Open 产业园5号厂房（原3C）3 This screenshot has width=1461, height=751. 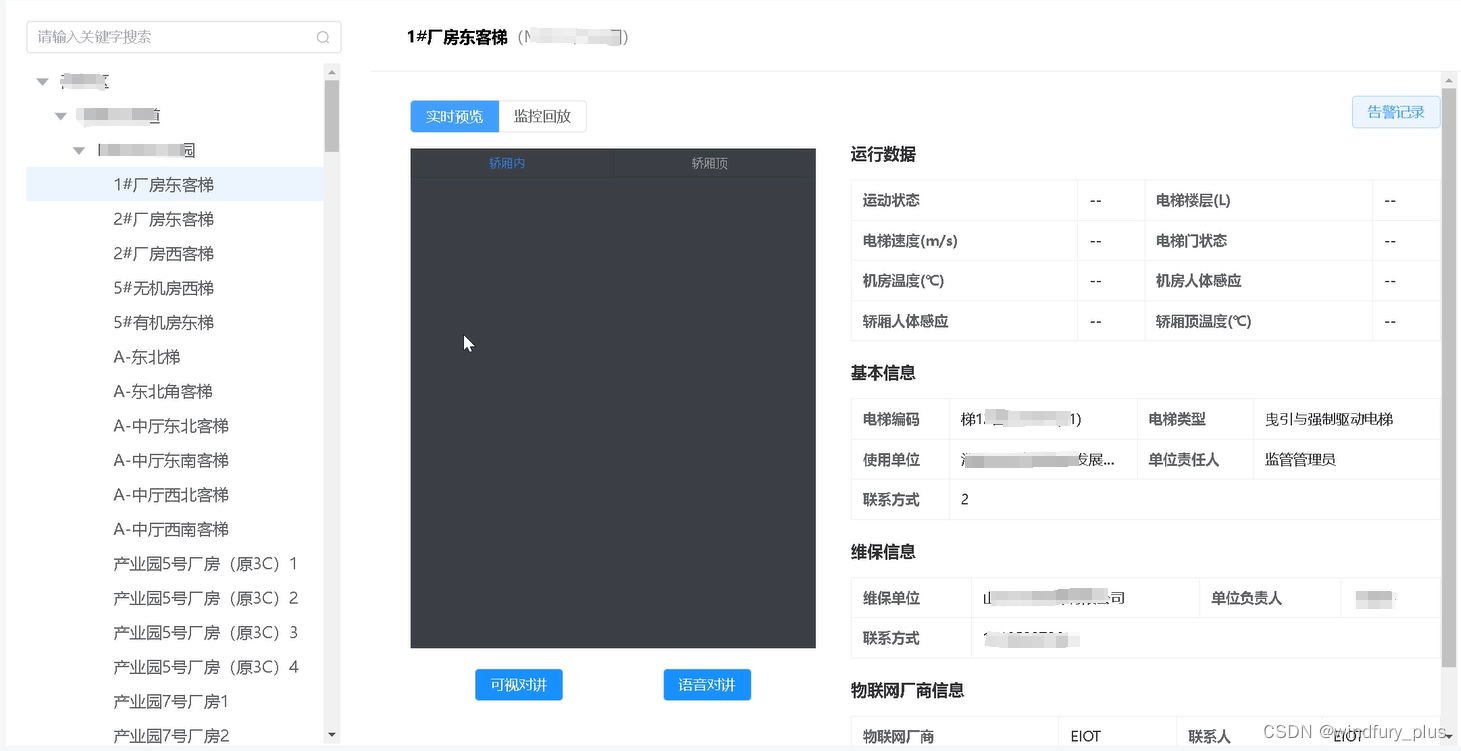206,633
